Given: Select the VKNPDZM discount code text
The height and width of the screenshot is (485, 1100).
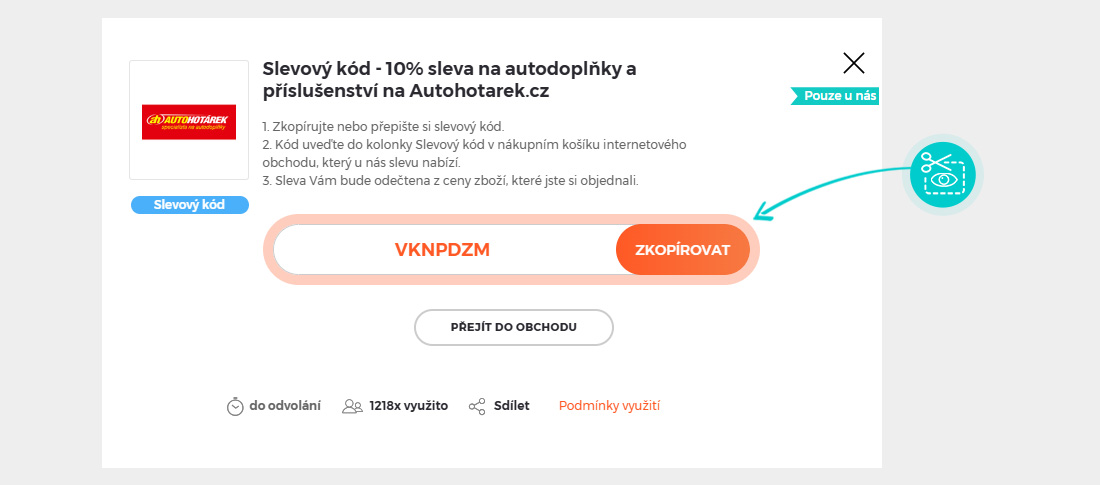Looking at the screenshot, I should pyautogui.click(x=442, y=250).
